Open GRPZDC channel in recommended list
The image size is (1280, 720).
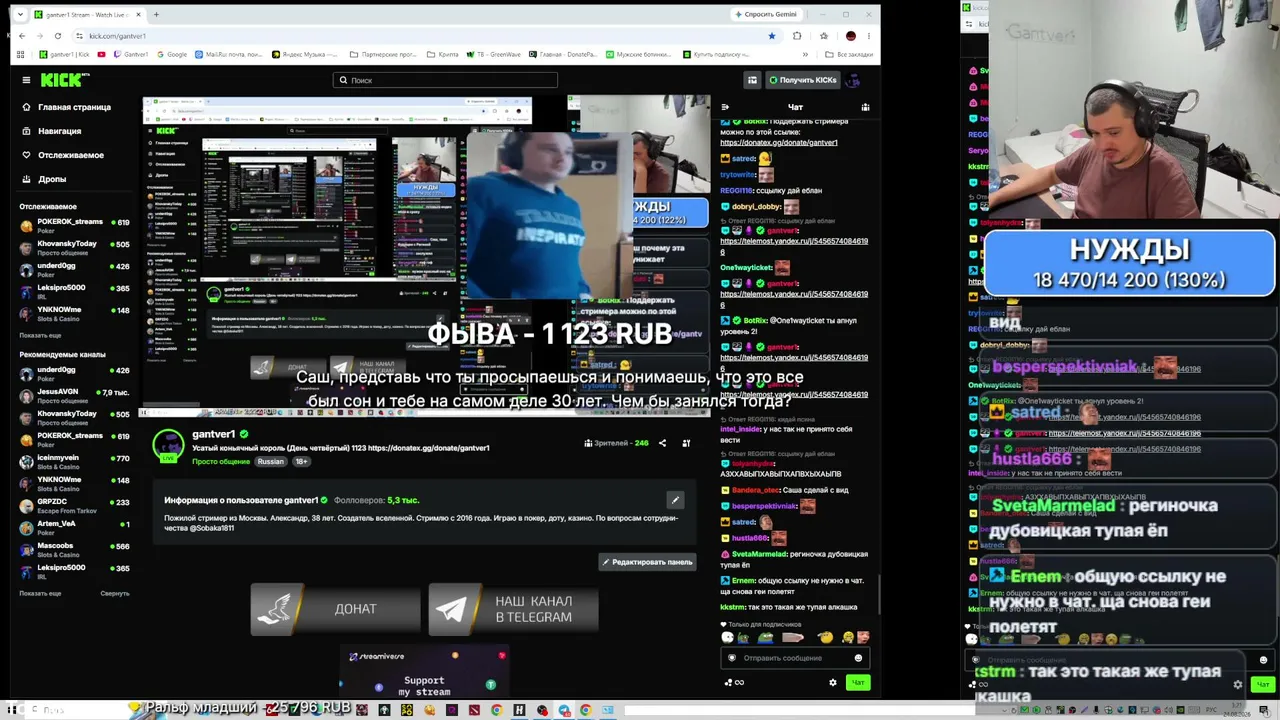(75, 504)
